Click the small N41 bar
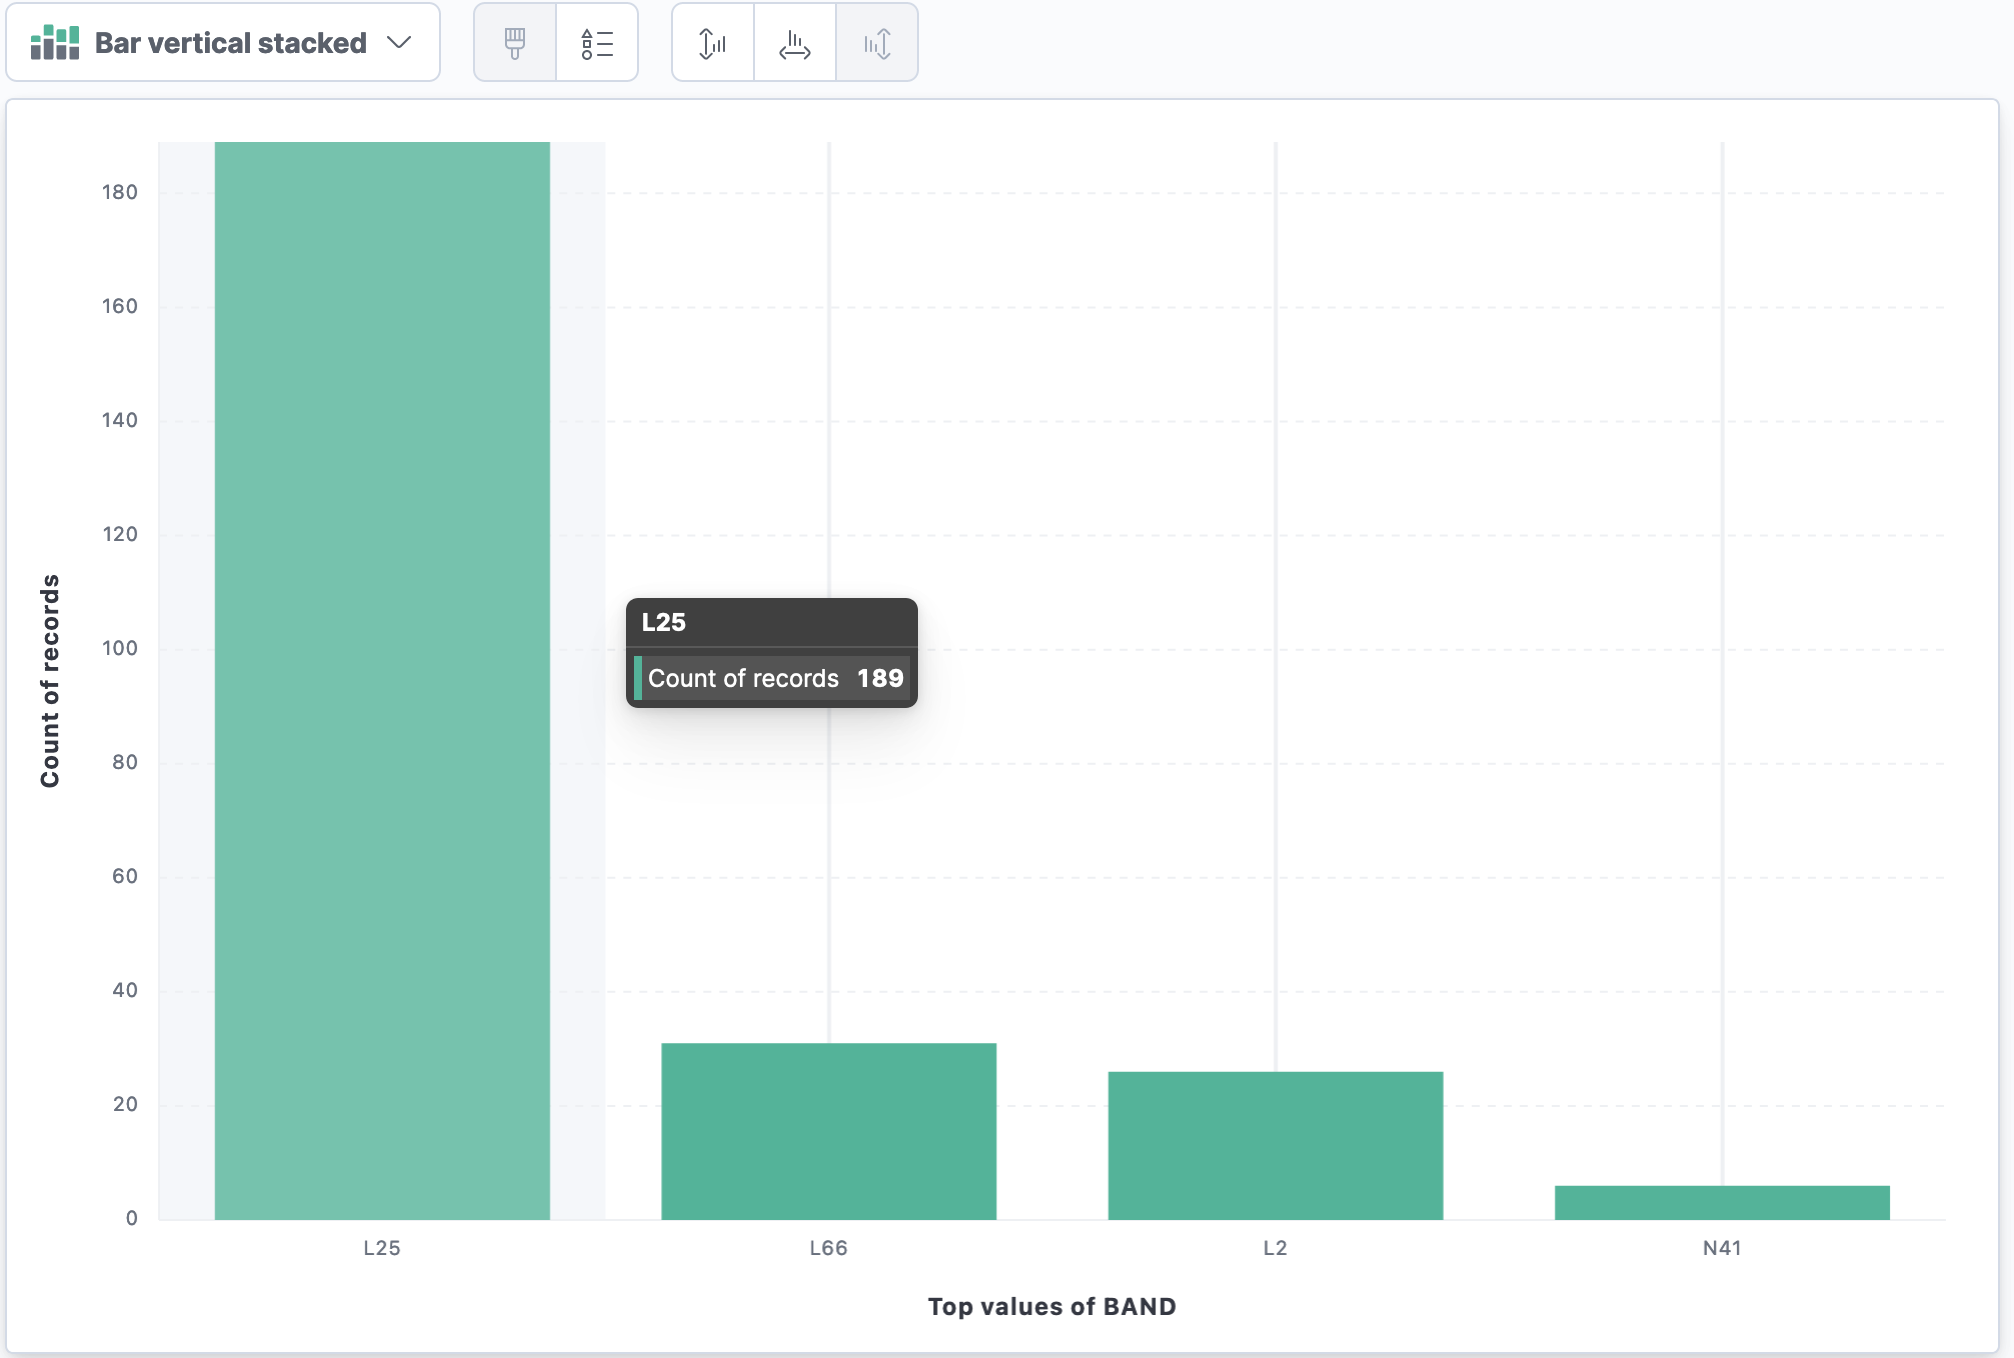The image size is (2014, 1358). [1721, 1202]
